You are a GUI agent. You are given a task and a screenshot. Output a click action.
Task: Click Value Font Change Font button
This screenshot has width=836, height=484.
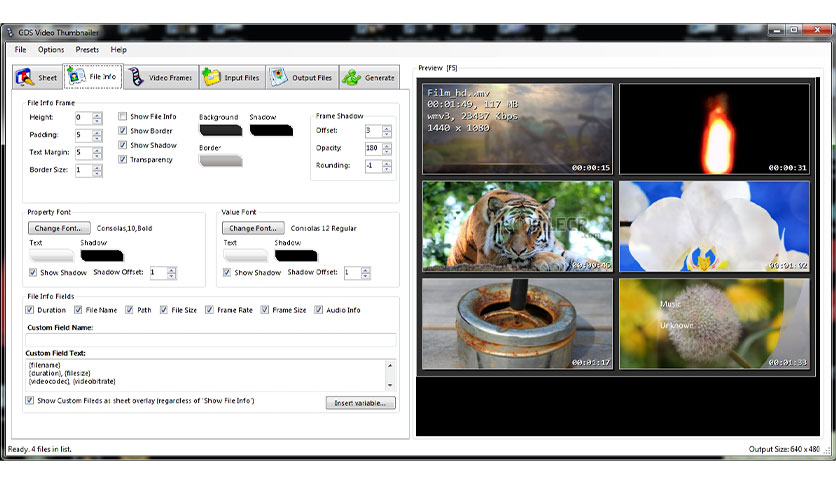pos(253,228)
